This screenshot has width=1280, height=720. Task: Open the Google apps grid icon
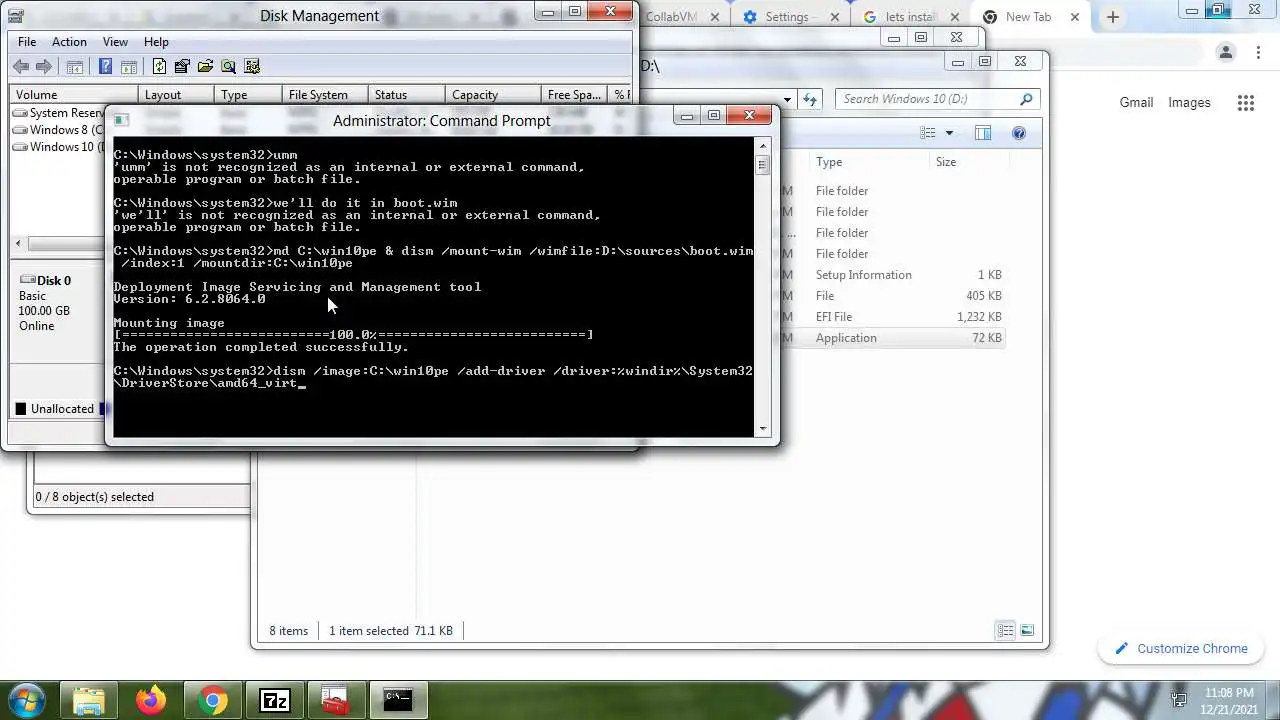pos(1245,103)
